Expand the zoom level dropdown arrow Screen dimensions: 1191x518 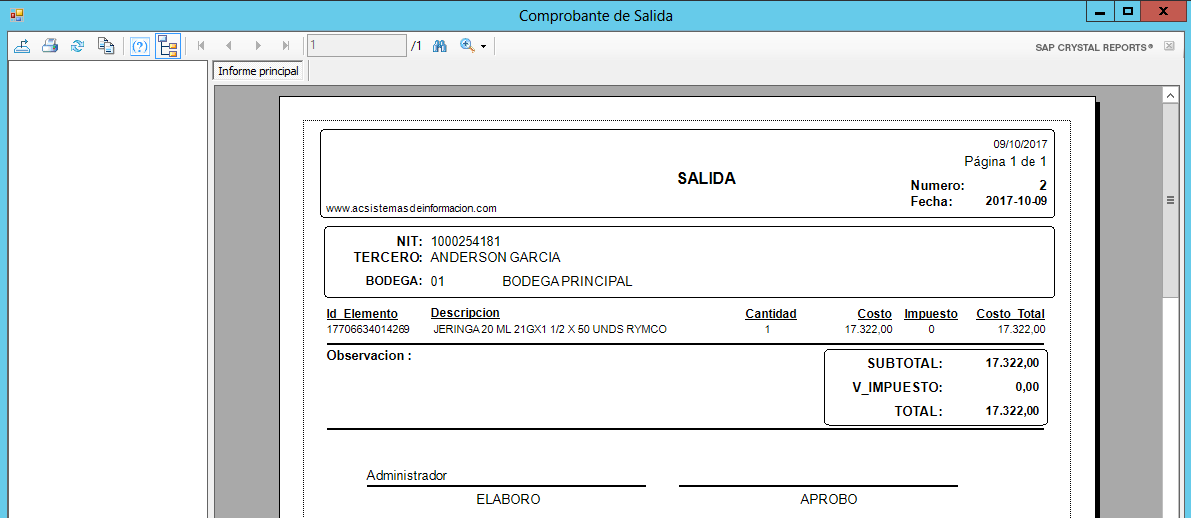[483, 47]
